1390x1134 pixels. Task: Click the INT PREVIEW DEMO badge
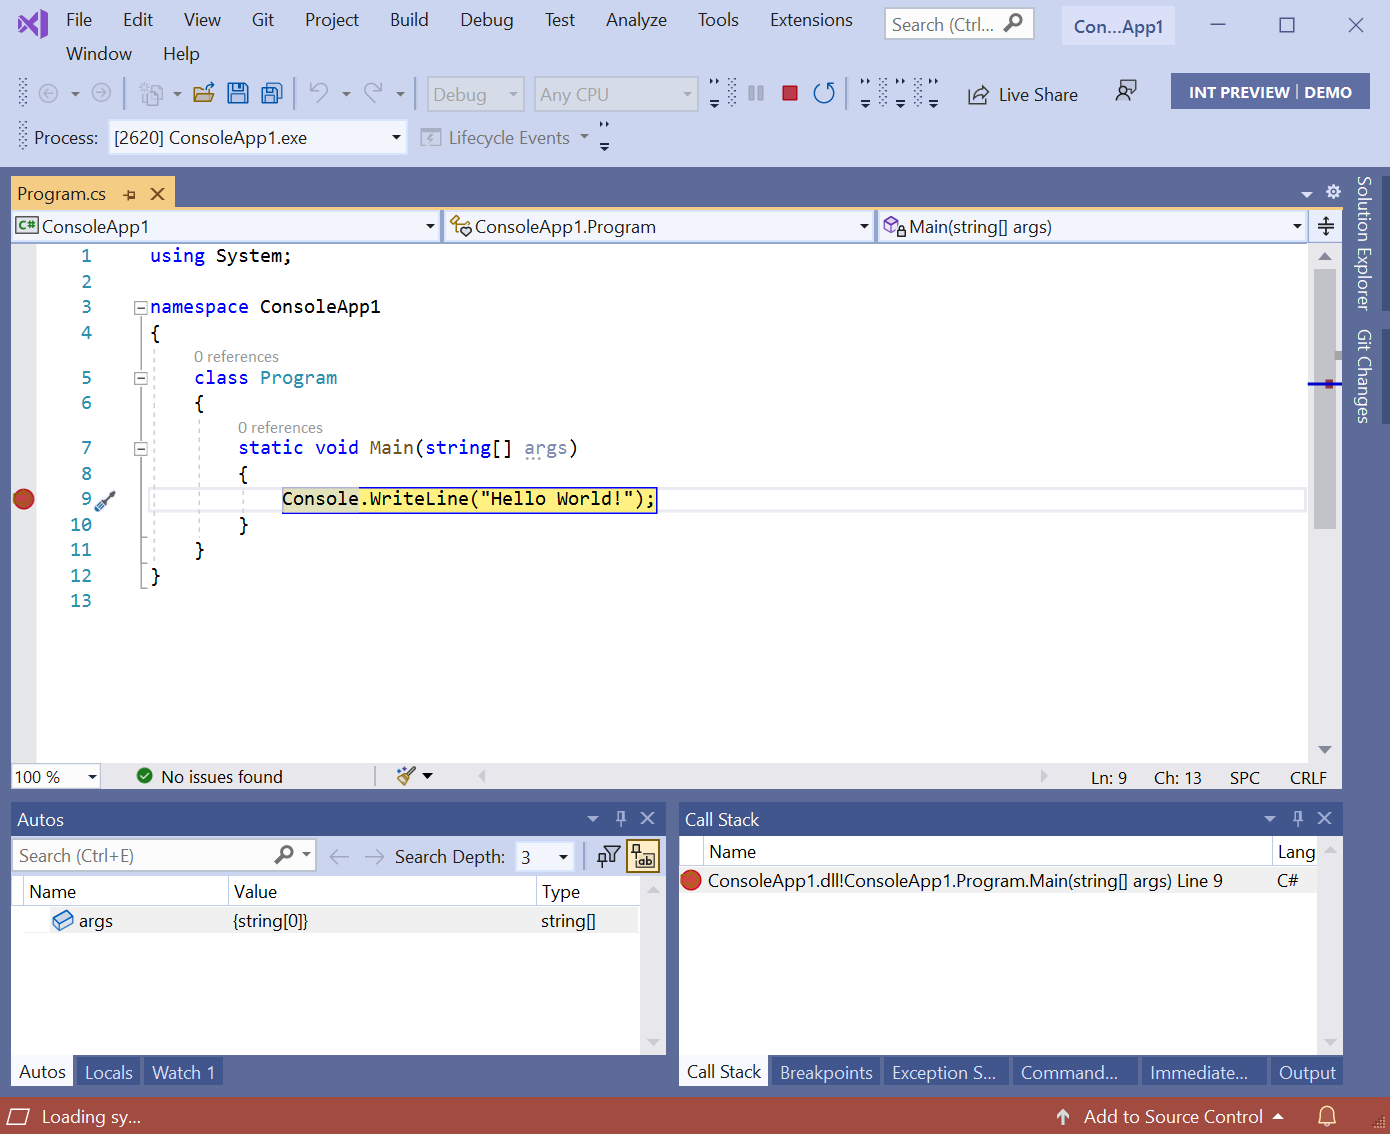click(x=1270, y=92)
